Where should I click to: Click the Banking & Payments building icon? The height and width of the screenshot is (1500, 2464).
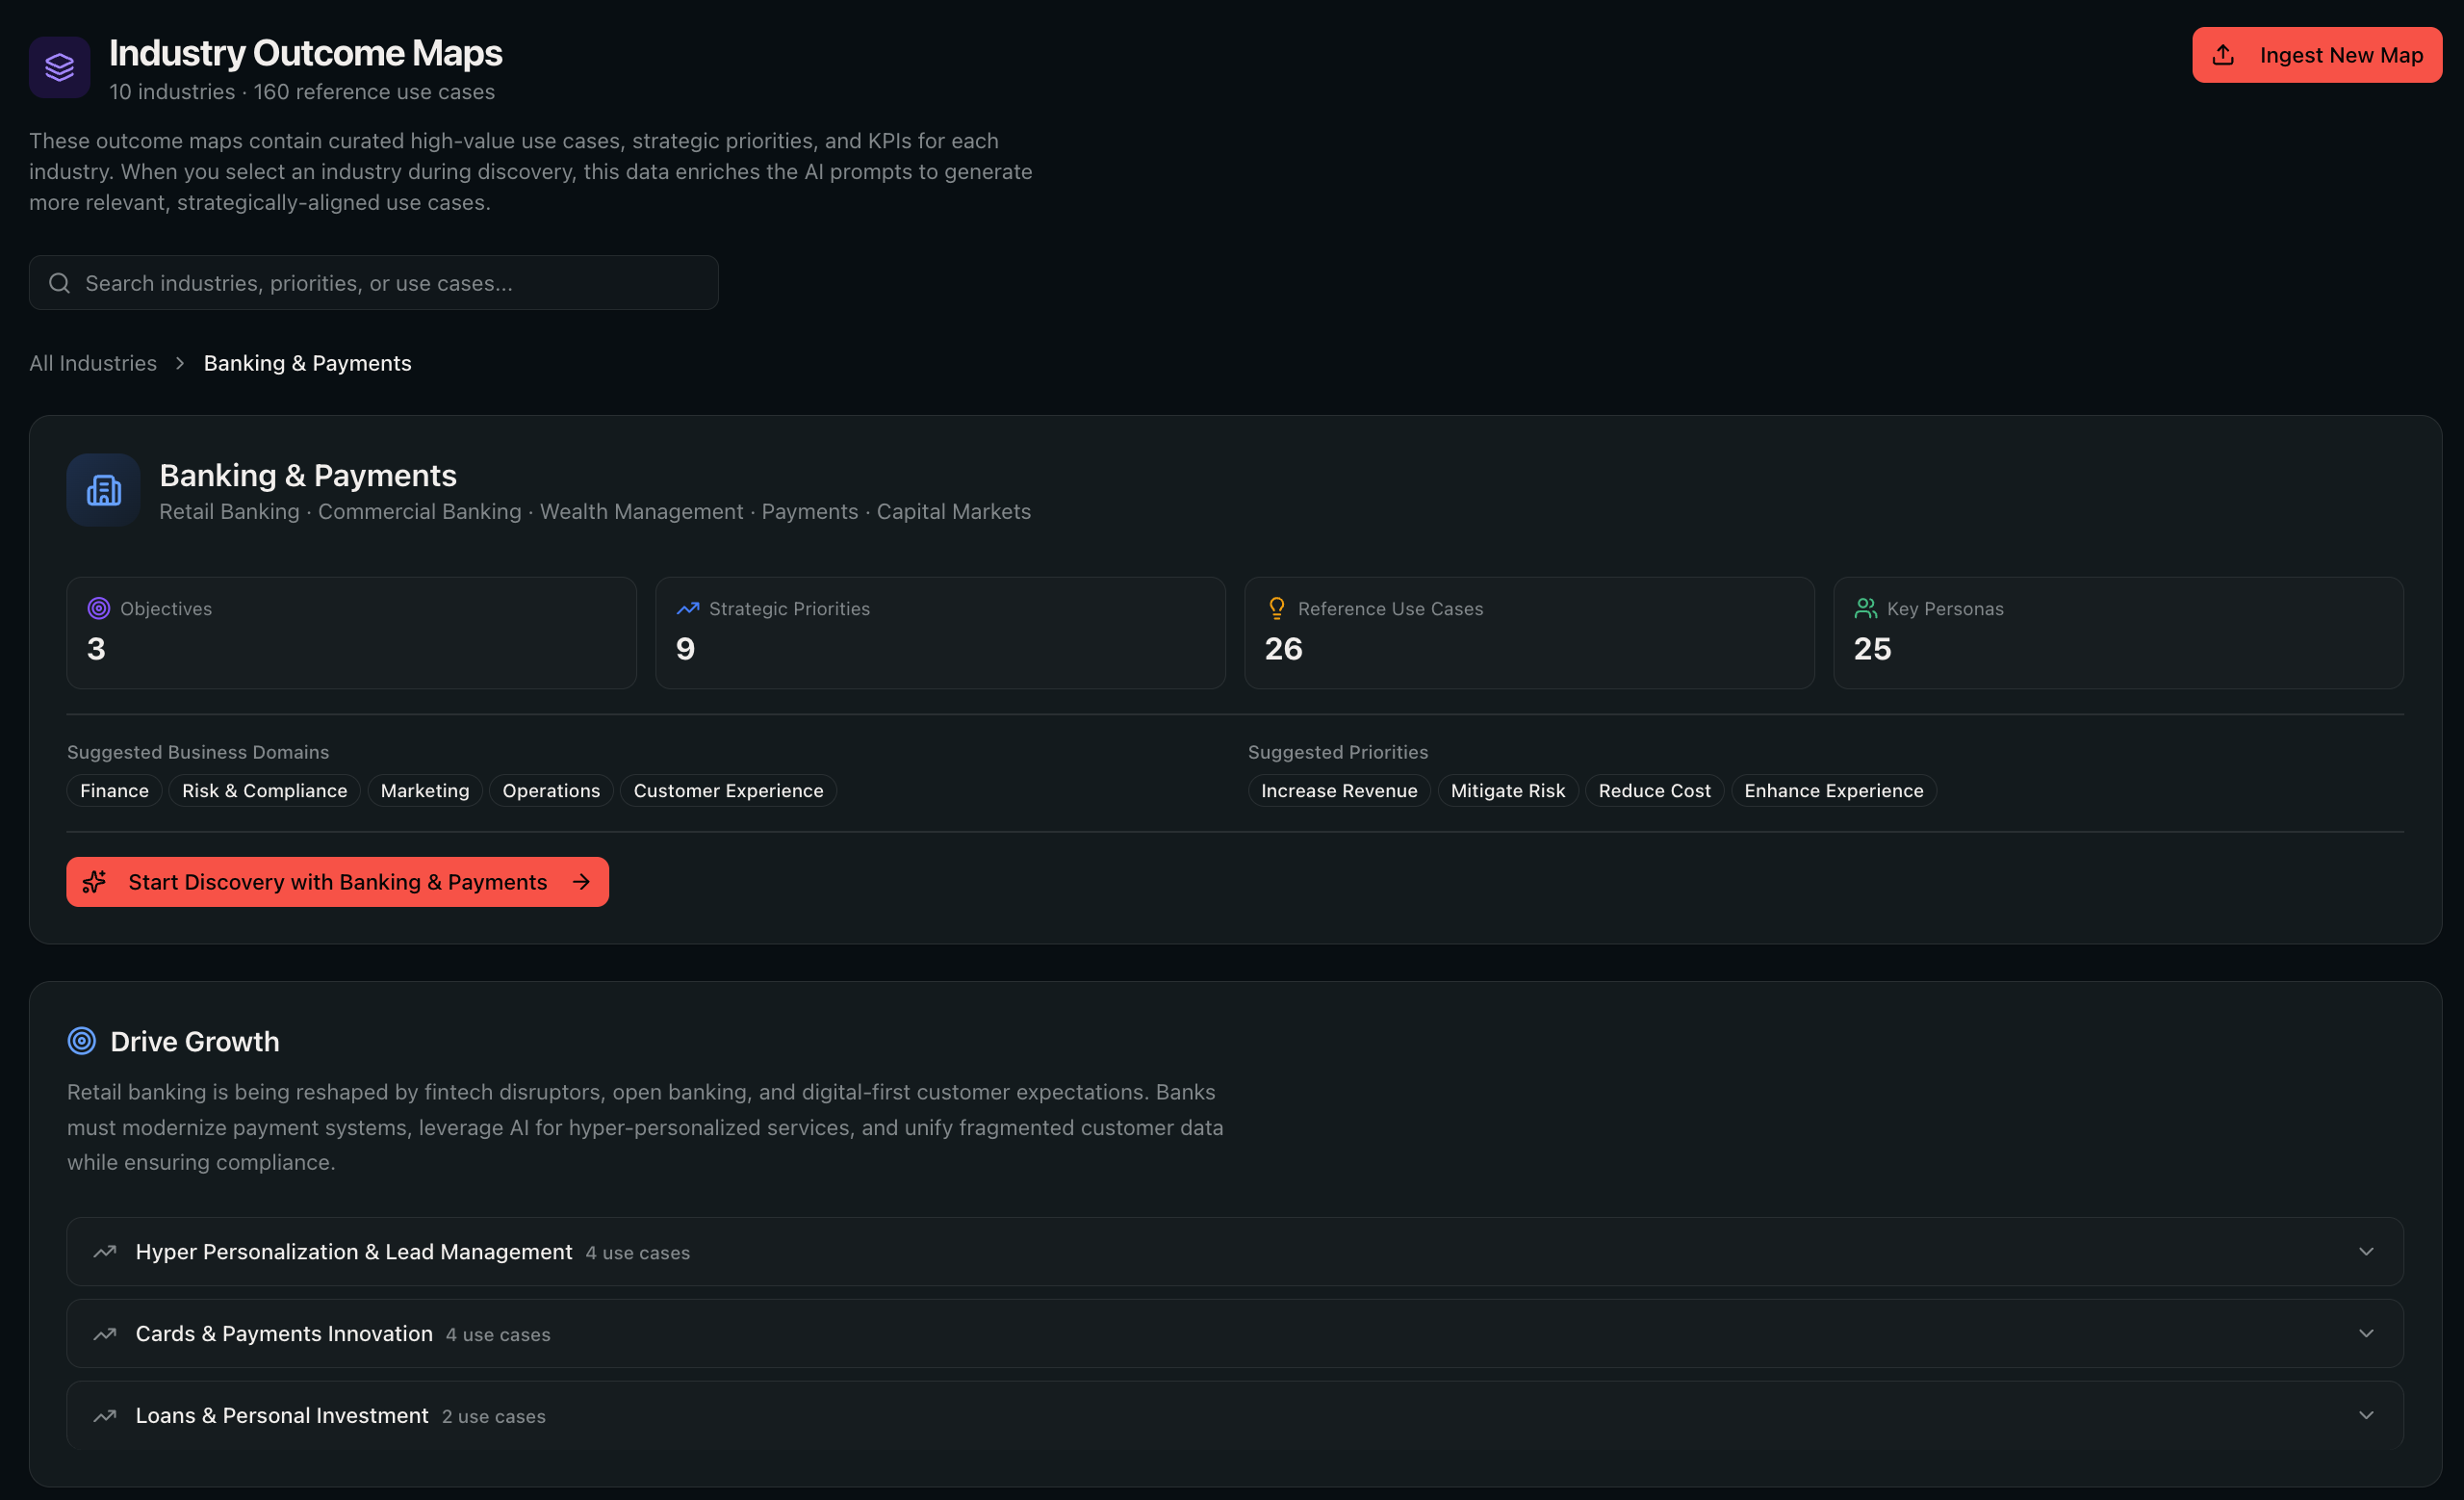(x=104, y=490)
